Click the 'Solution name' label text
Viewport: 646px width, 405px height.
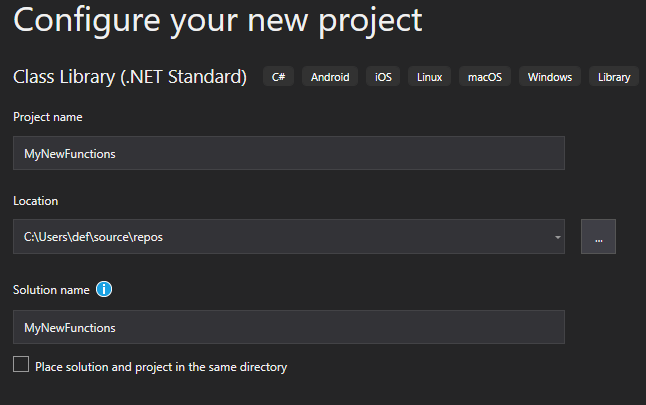[x=51, y=290]
